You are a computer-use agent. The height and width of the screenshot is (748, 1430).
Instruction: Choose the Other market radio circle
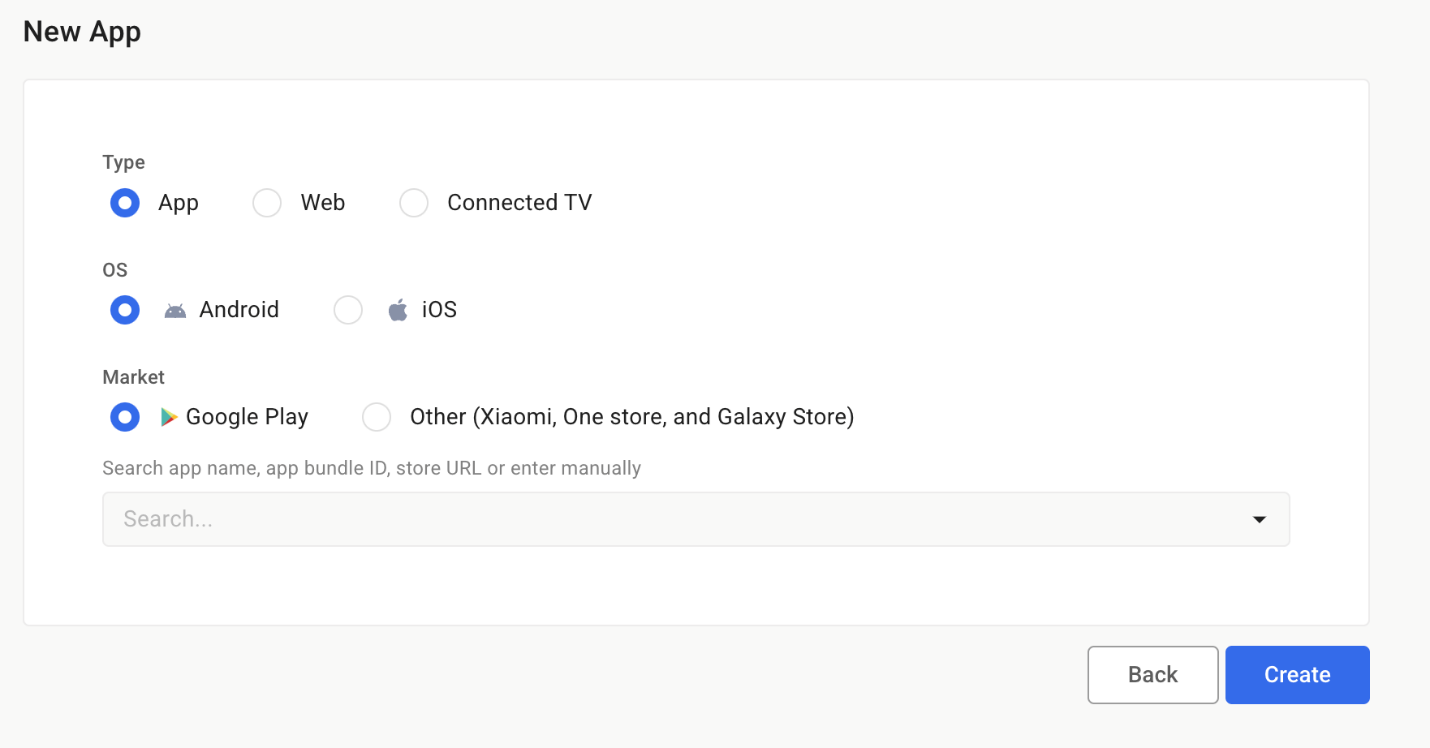click(x=377, y=417)
